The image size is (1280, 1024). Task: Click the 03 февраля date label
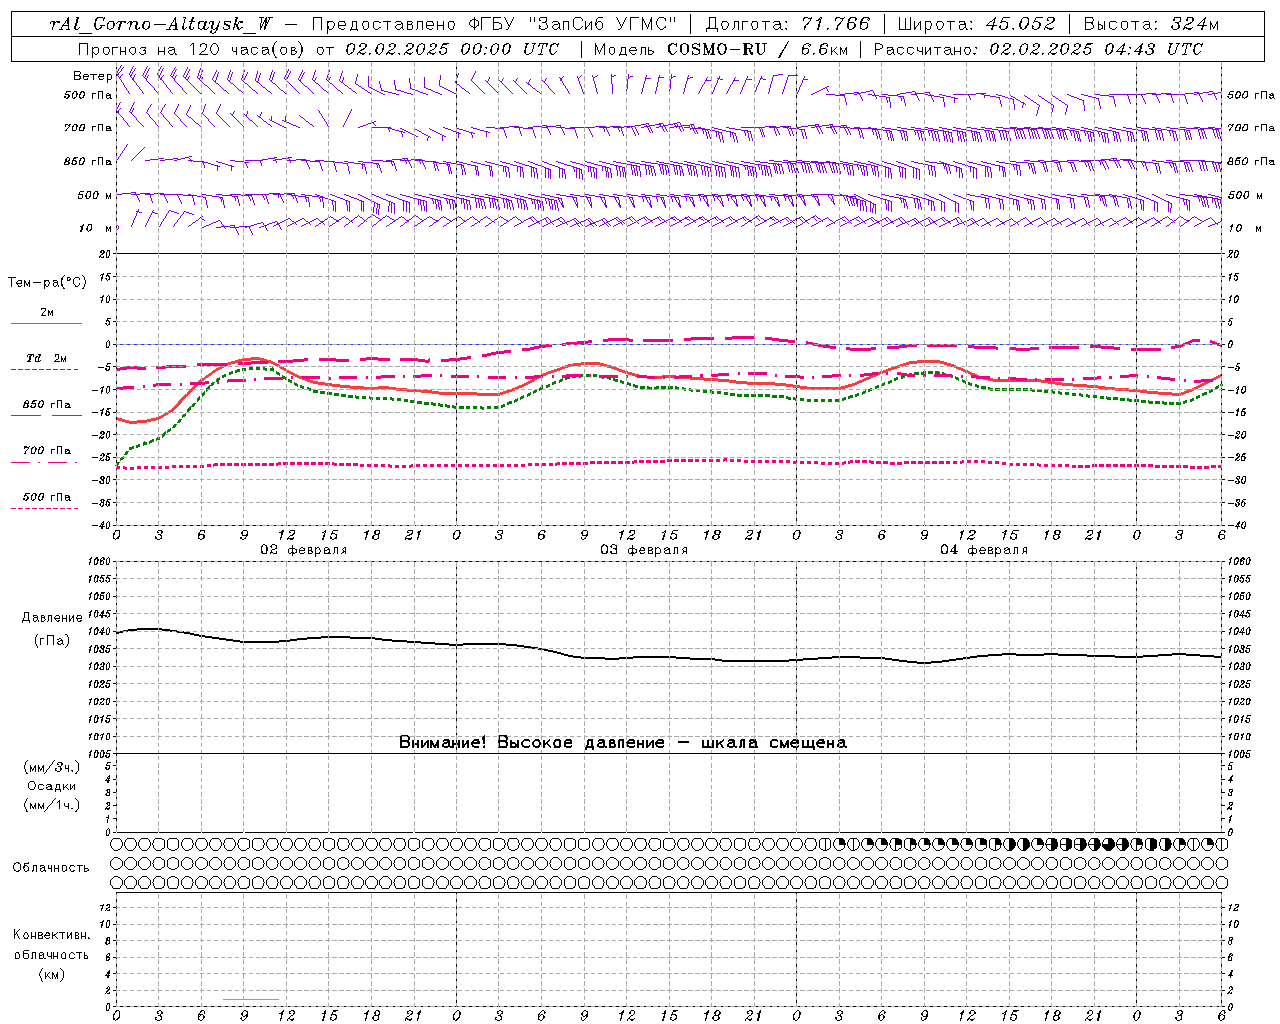click(x=644, y=550)
